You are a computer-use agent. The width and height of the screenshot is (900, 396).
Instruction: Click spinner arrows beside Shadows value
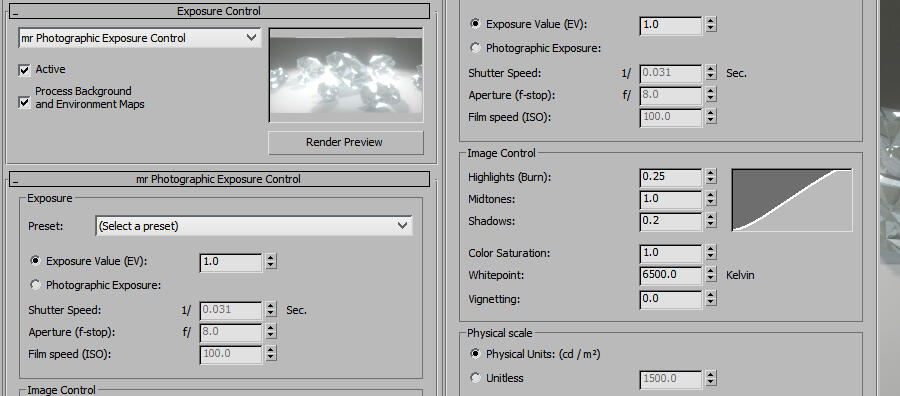click(x=711, y=221)
